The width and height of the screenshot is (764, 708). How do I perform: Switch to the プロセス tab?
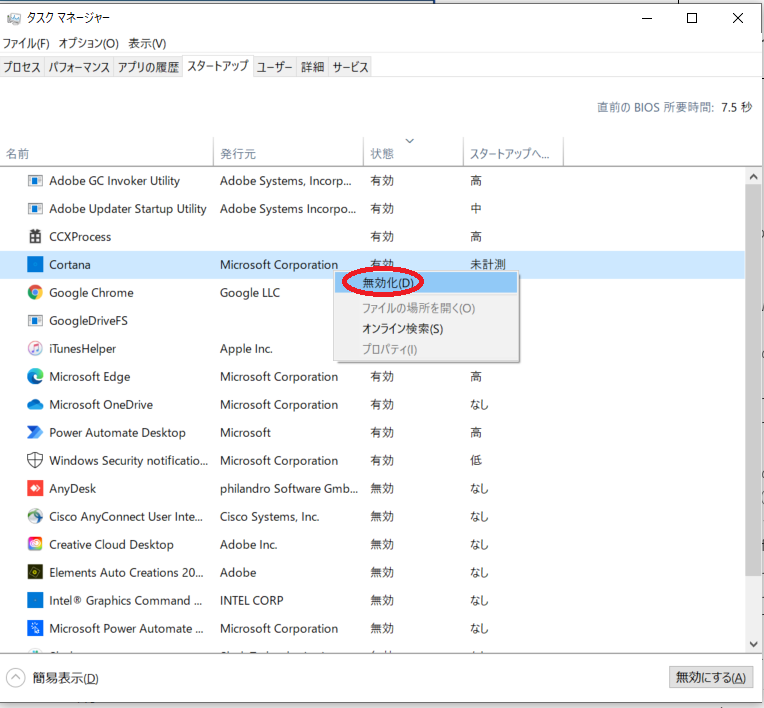click(22, 67)
